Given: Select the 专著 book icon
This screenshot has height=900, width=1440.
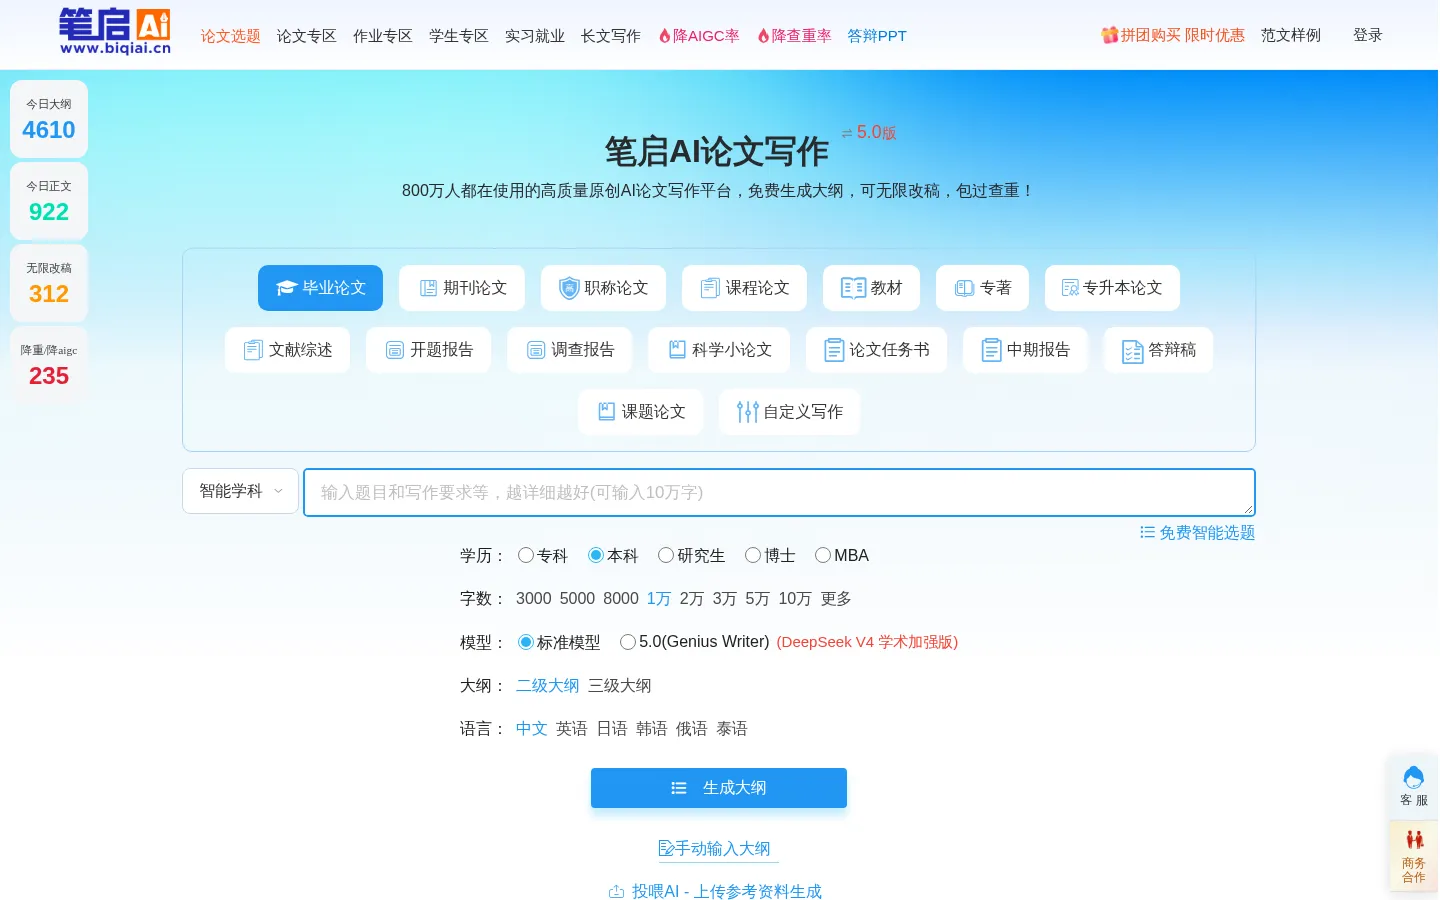Looking at the screenshot, I should pyautogui.click(x=965, y=288).
